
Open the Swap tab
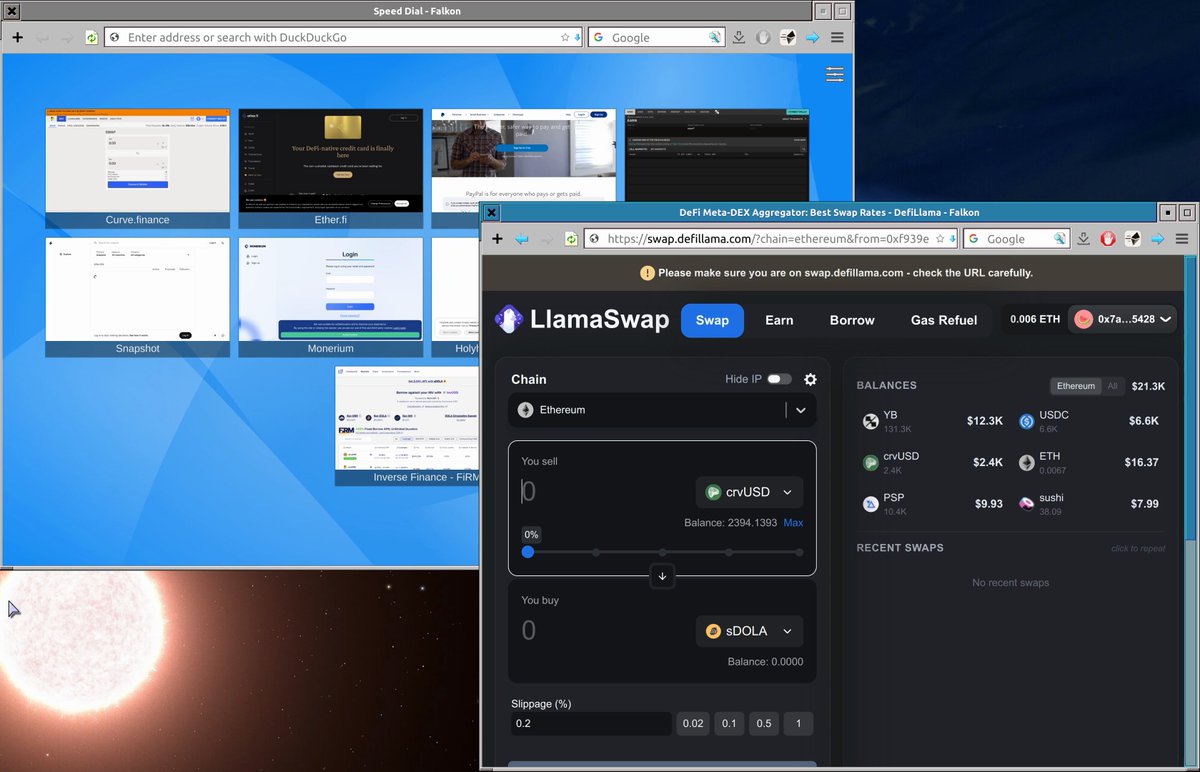(712, 320)
